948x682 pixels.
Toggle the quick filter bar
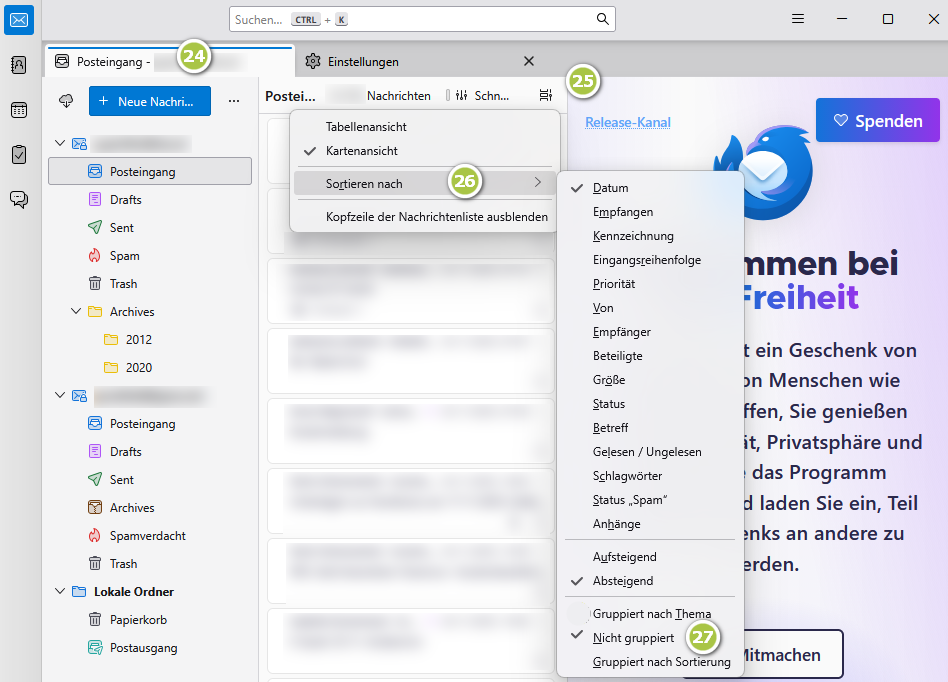coord(460,96)
